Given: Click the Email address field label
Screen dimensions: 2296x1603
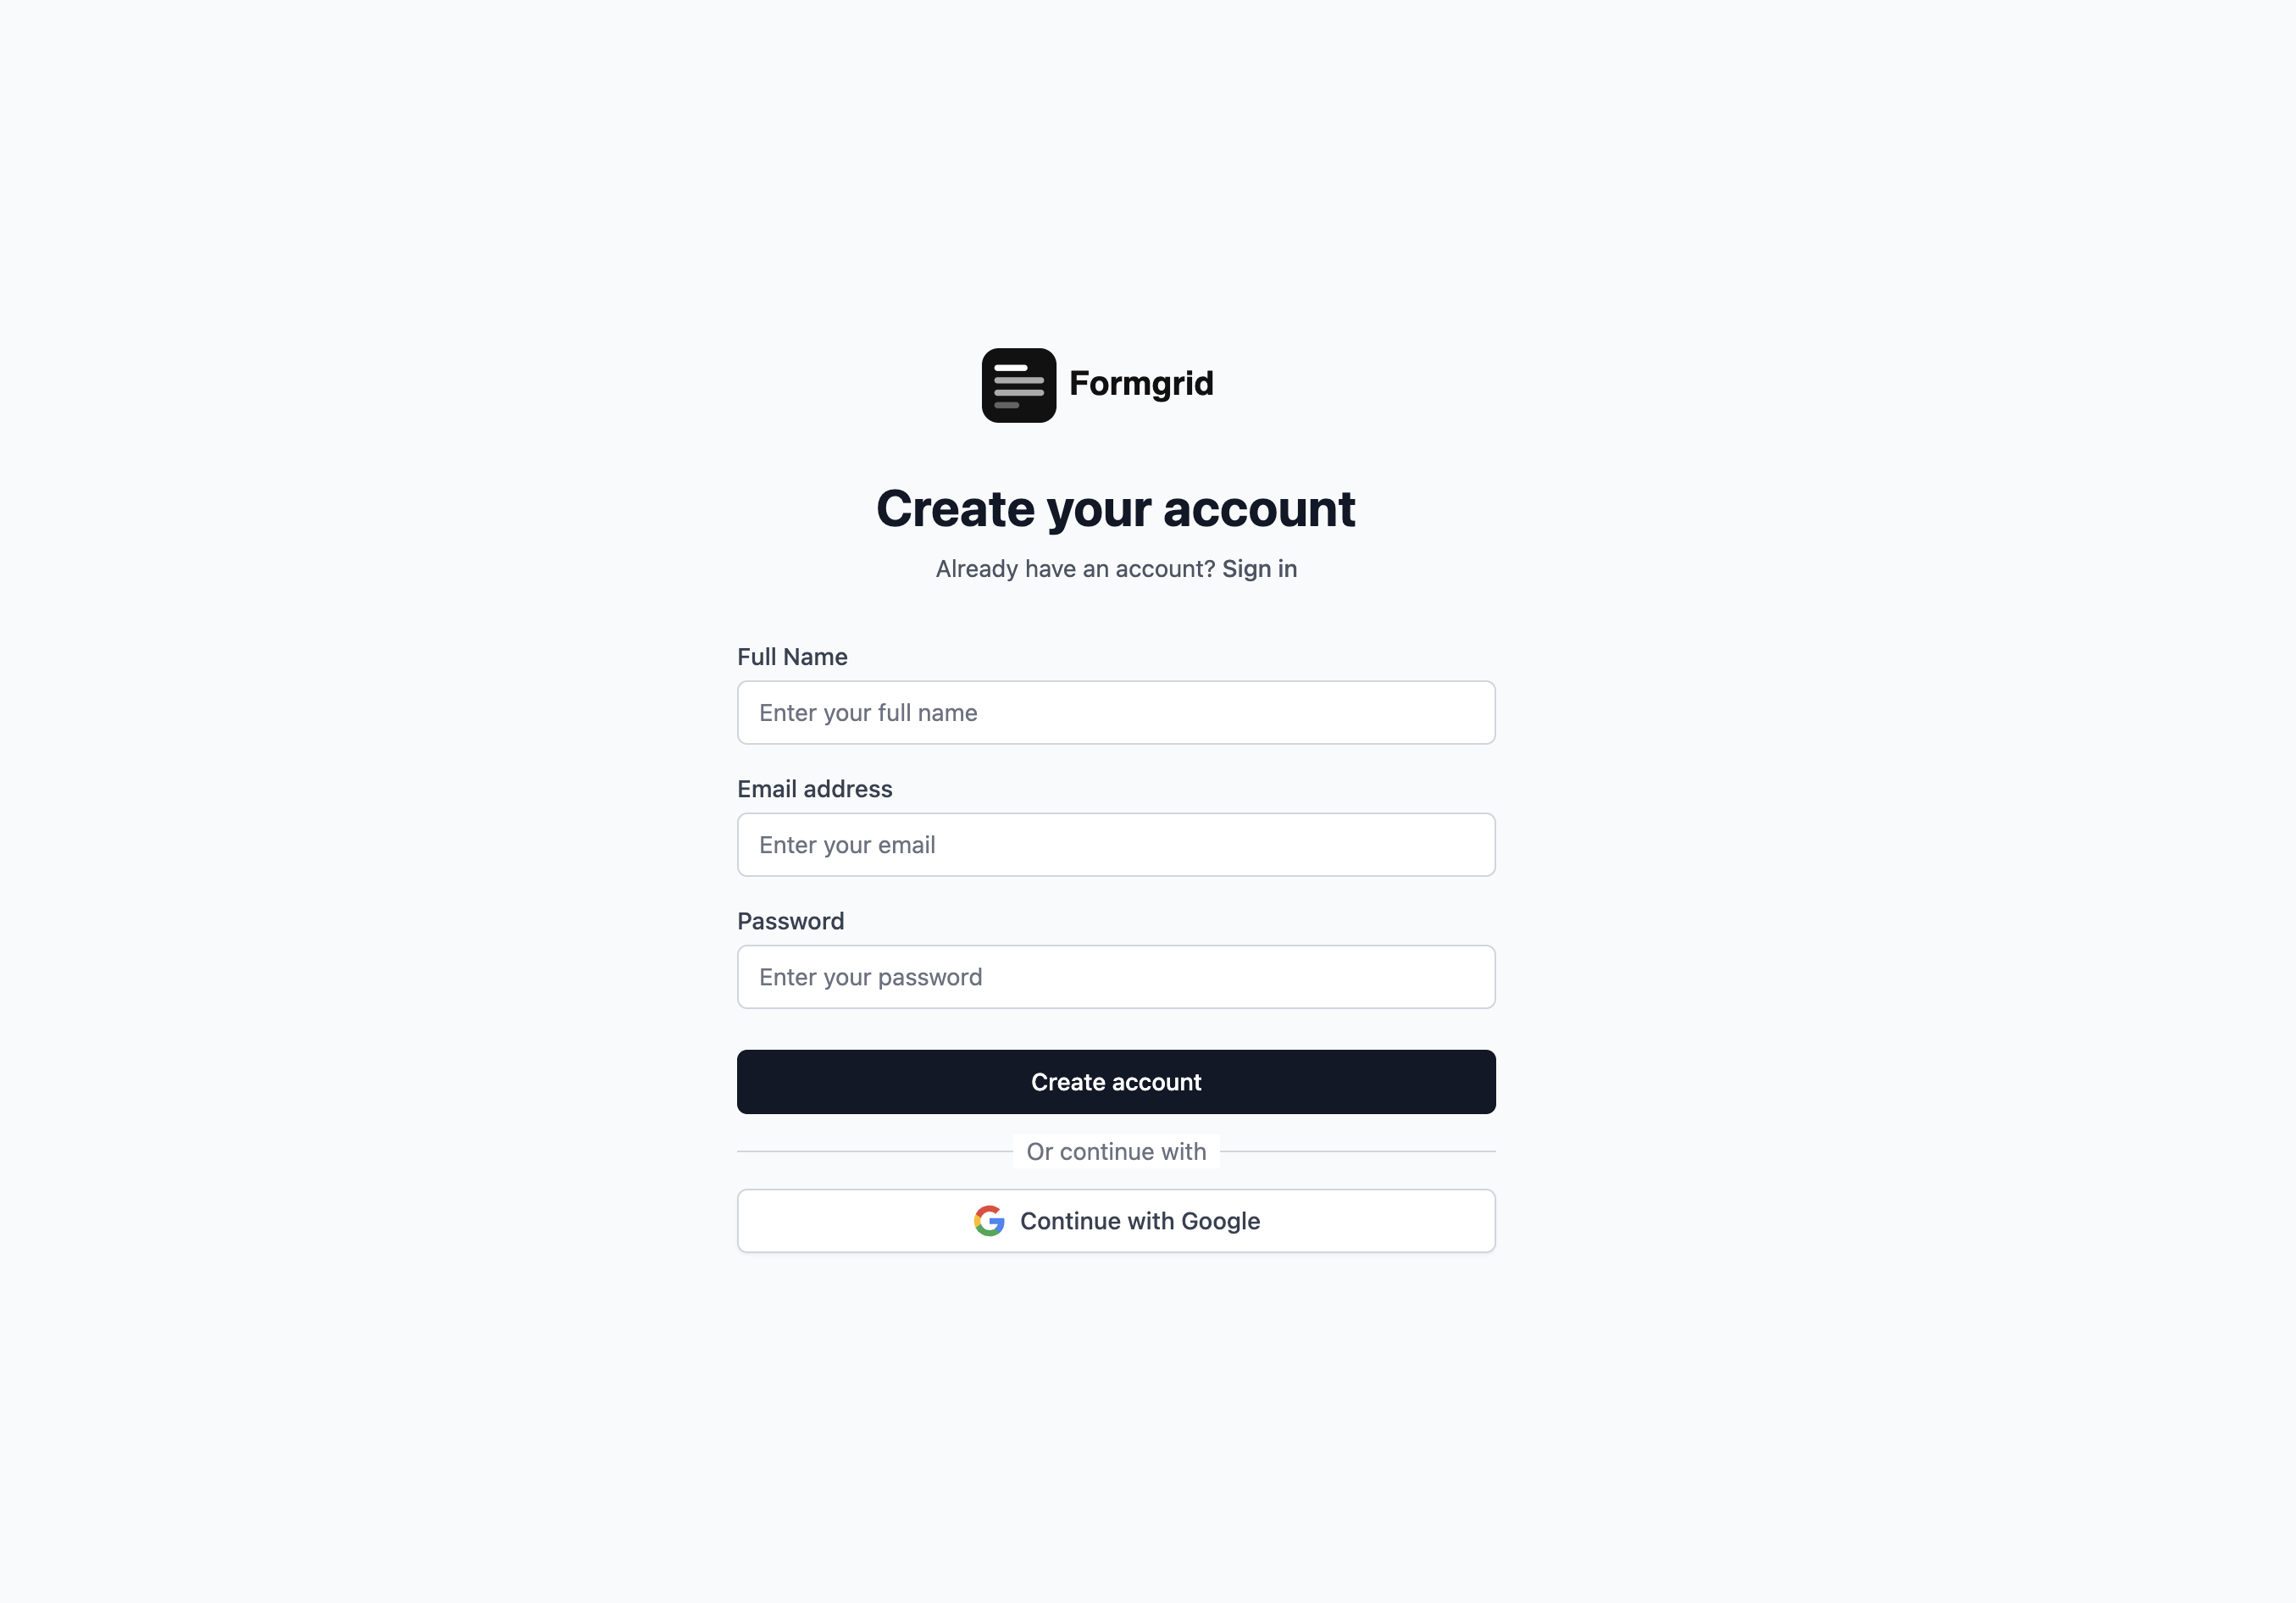Looking at the screenshot, I should 814,789.
